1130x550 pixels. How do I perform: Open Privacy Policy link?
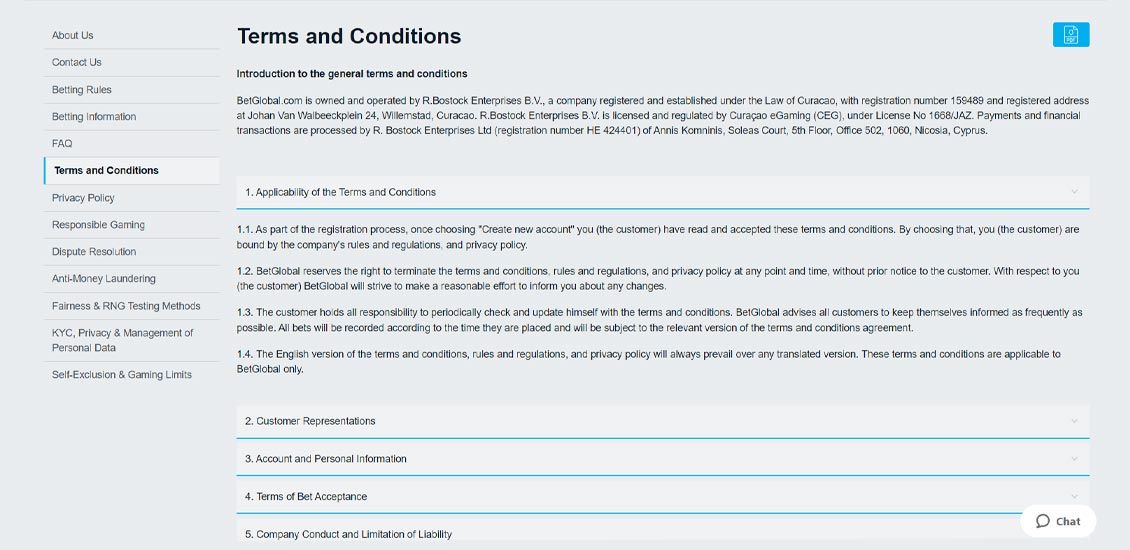click(83, 198)
